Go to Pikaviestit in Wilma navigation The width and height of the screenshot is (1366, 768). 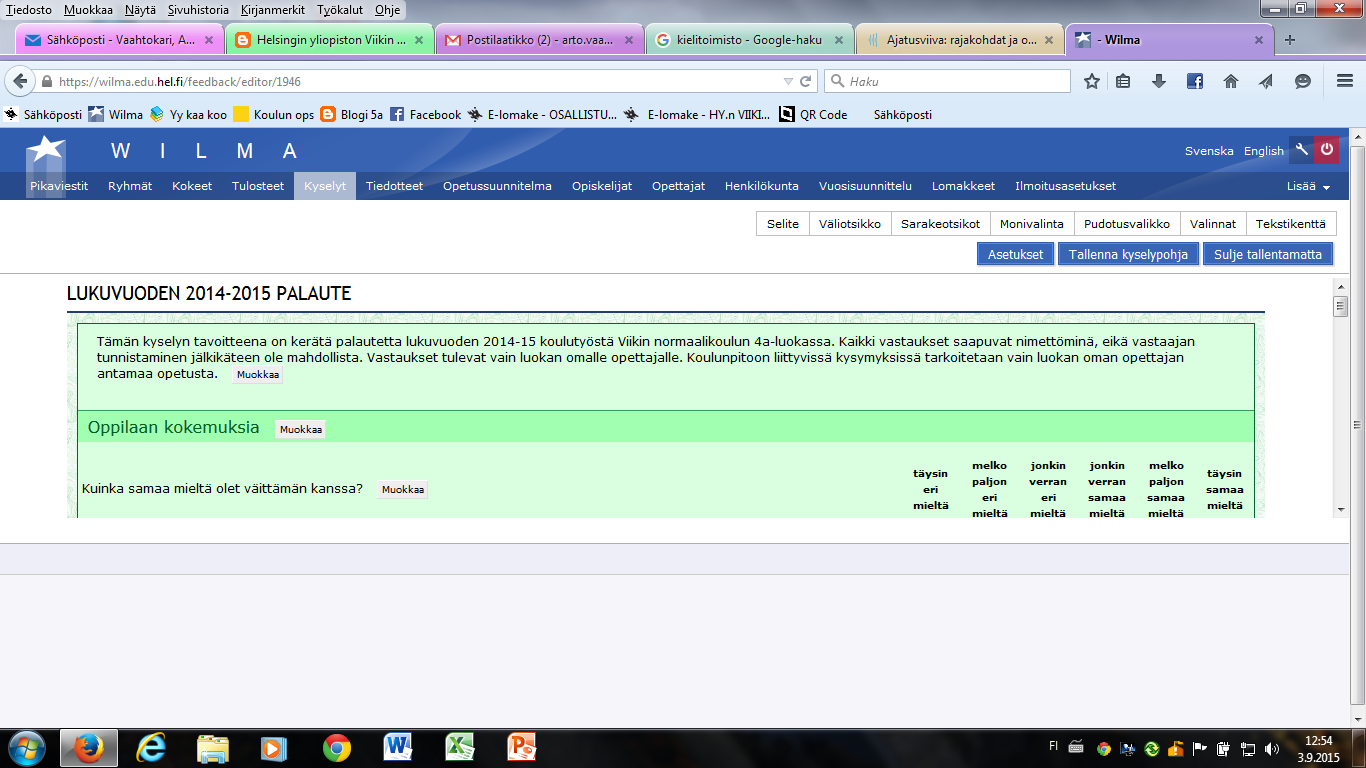click(59, 186)
